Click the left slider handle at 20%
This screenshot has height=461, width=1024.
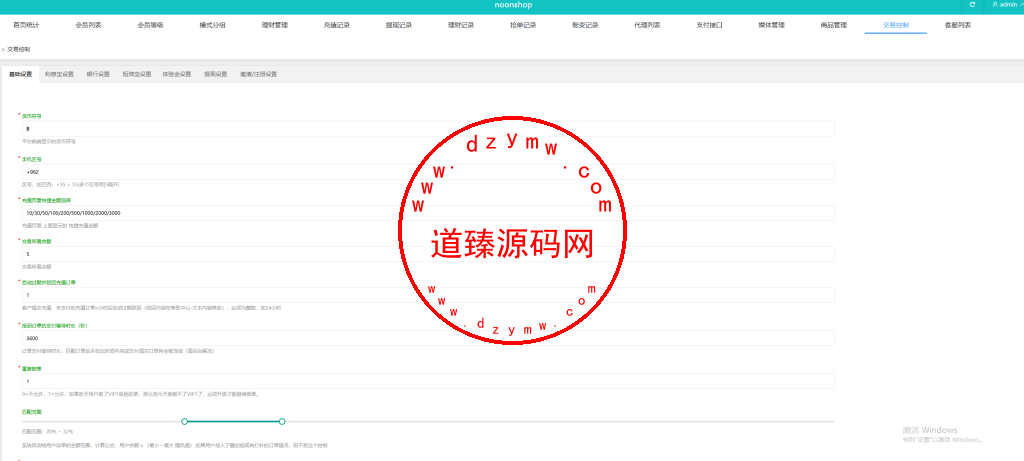point(184,421)
